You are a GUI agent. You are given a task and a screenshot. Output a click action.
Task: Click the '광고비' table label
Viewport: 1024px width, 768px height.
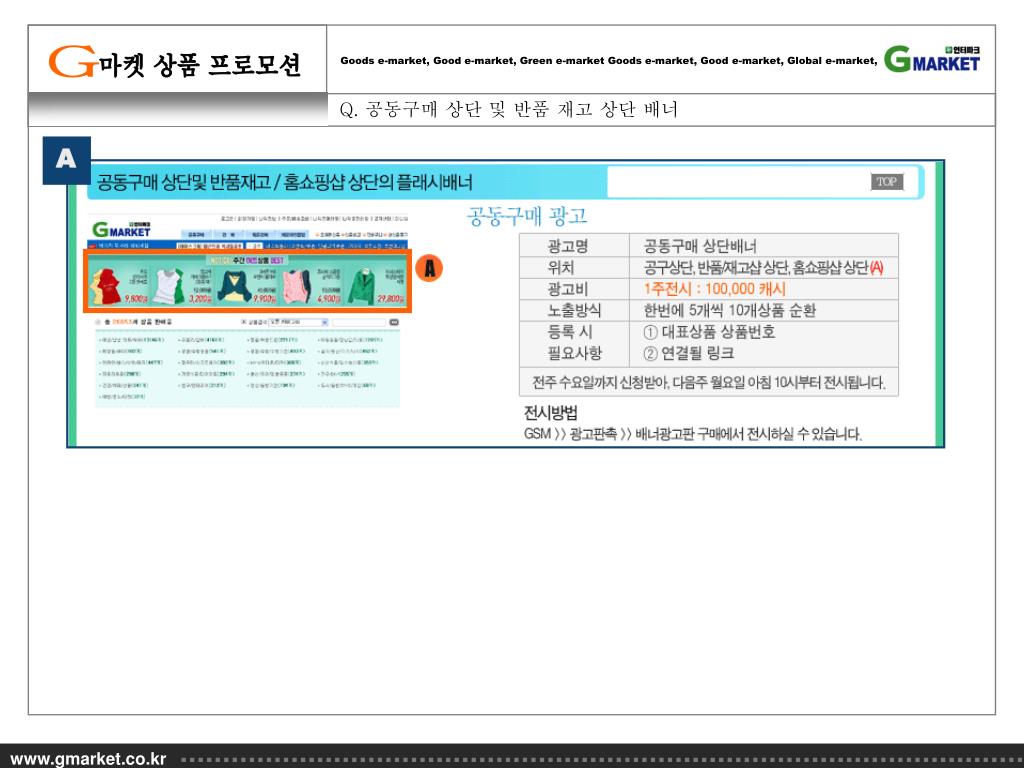click(568, 289)
